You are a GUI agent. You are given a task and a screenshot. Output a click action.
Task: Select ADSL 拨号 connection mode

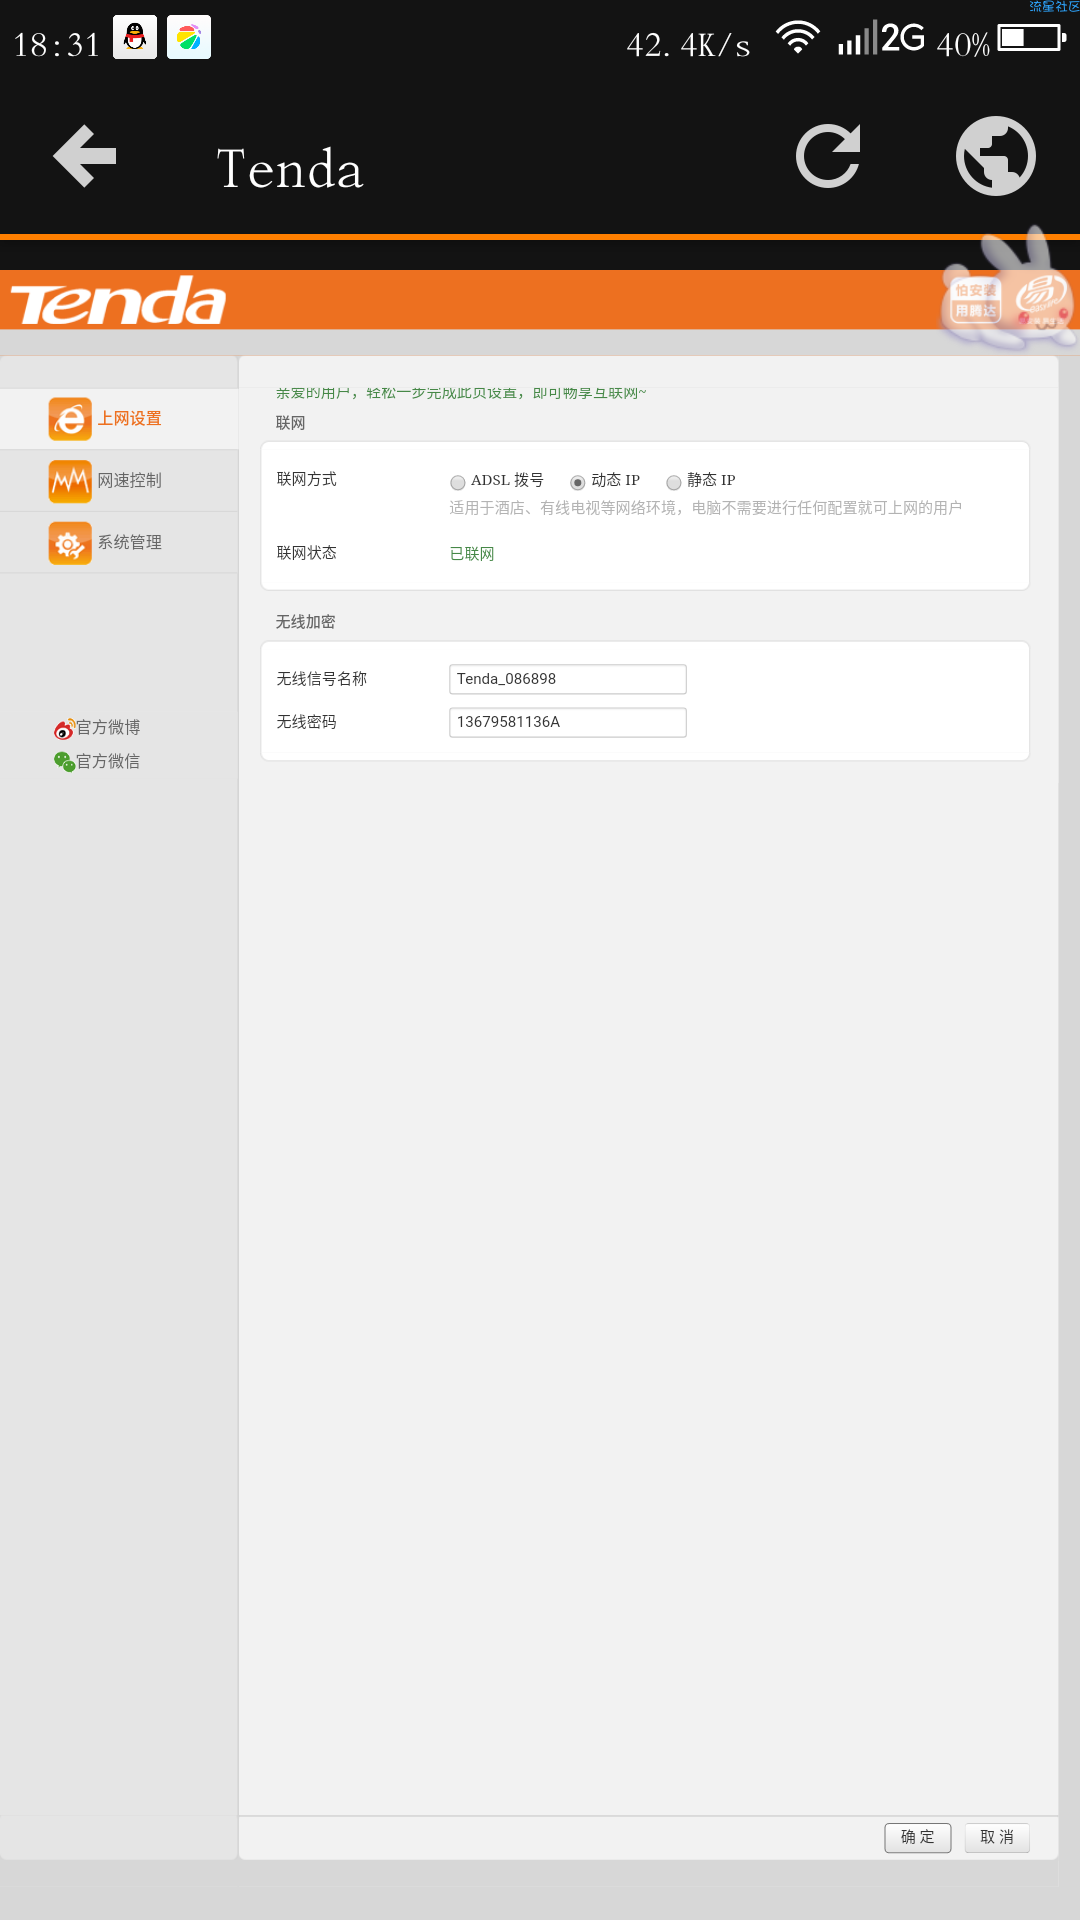click(458, 482)
